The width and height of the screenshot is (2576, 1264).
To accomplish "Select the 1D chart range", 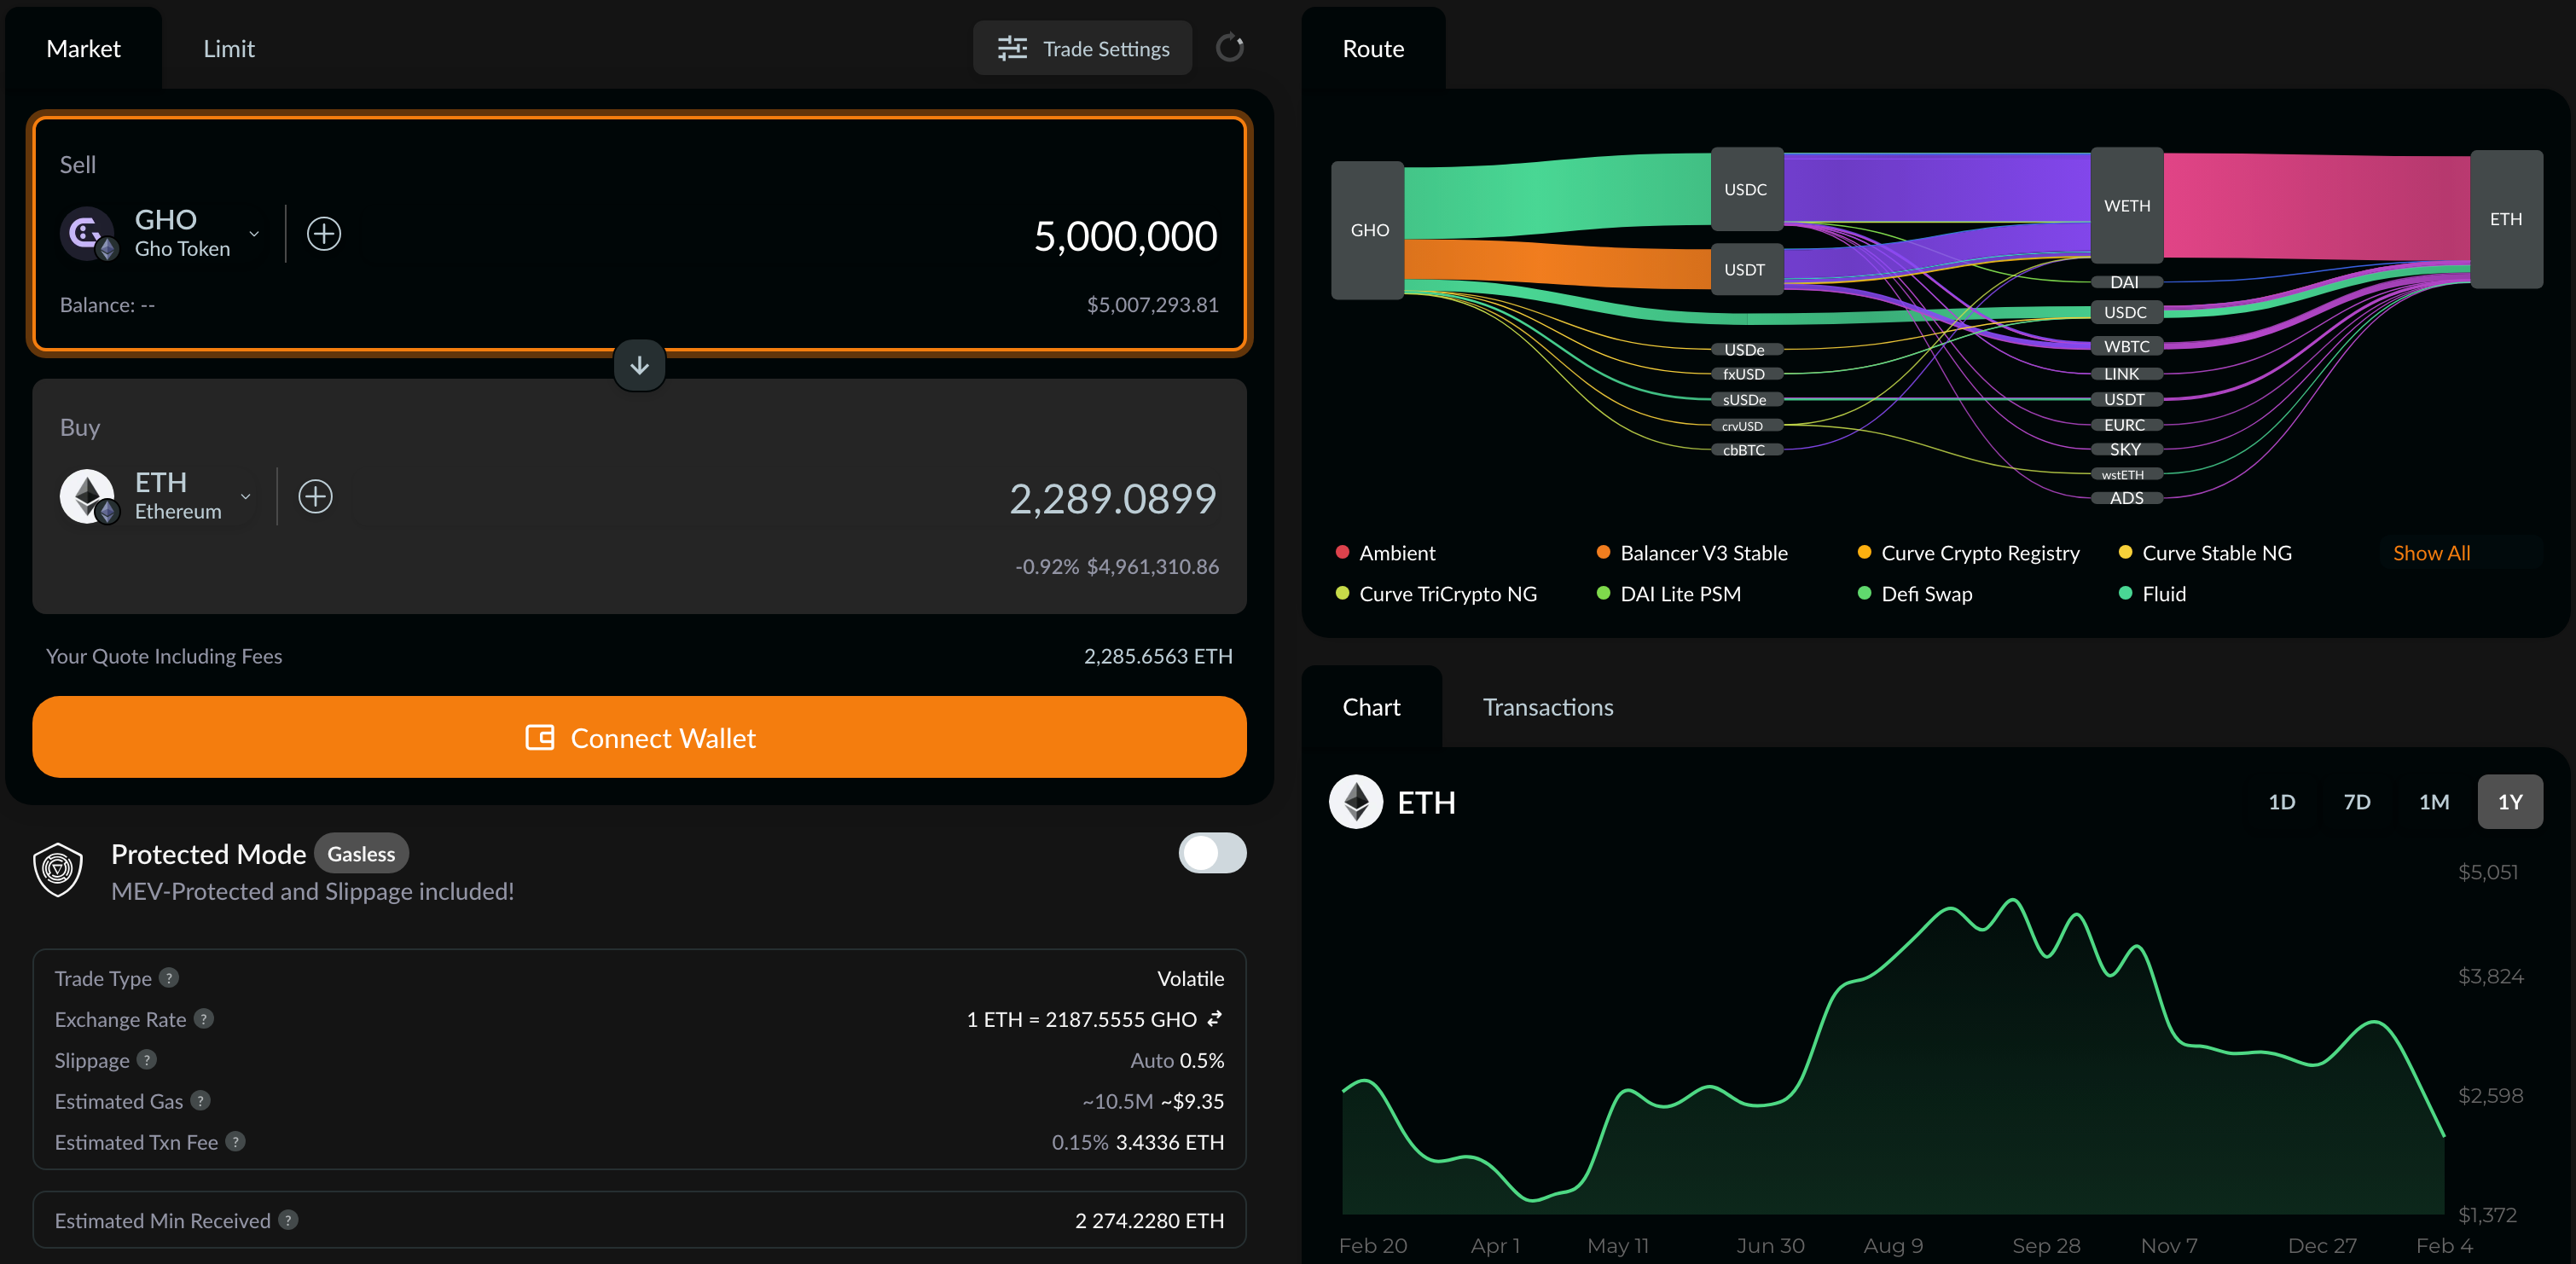I will [x=2281, y=802].
